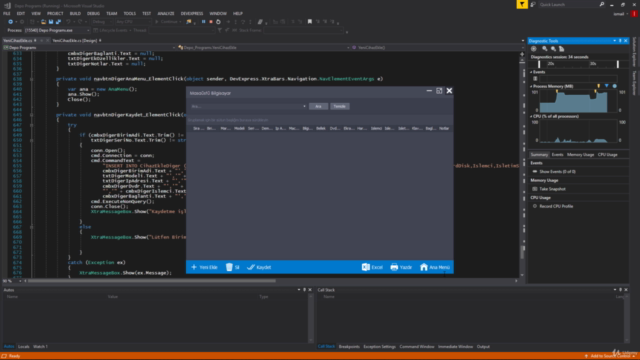This screenshot has width=640, height=360.
Task: Click the Open File toolbar icon
Action: pos(43,22)
